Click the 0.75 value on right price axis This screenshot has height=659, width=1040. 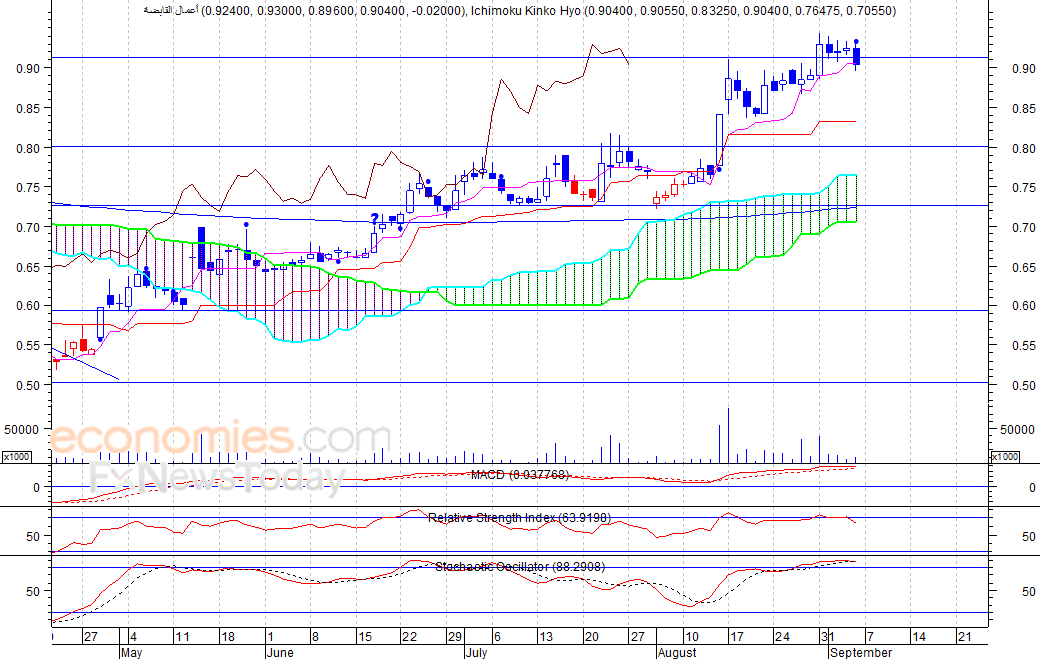click(x=1023, y=188)
